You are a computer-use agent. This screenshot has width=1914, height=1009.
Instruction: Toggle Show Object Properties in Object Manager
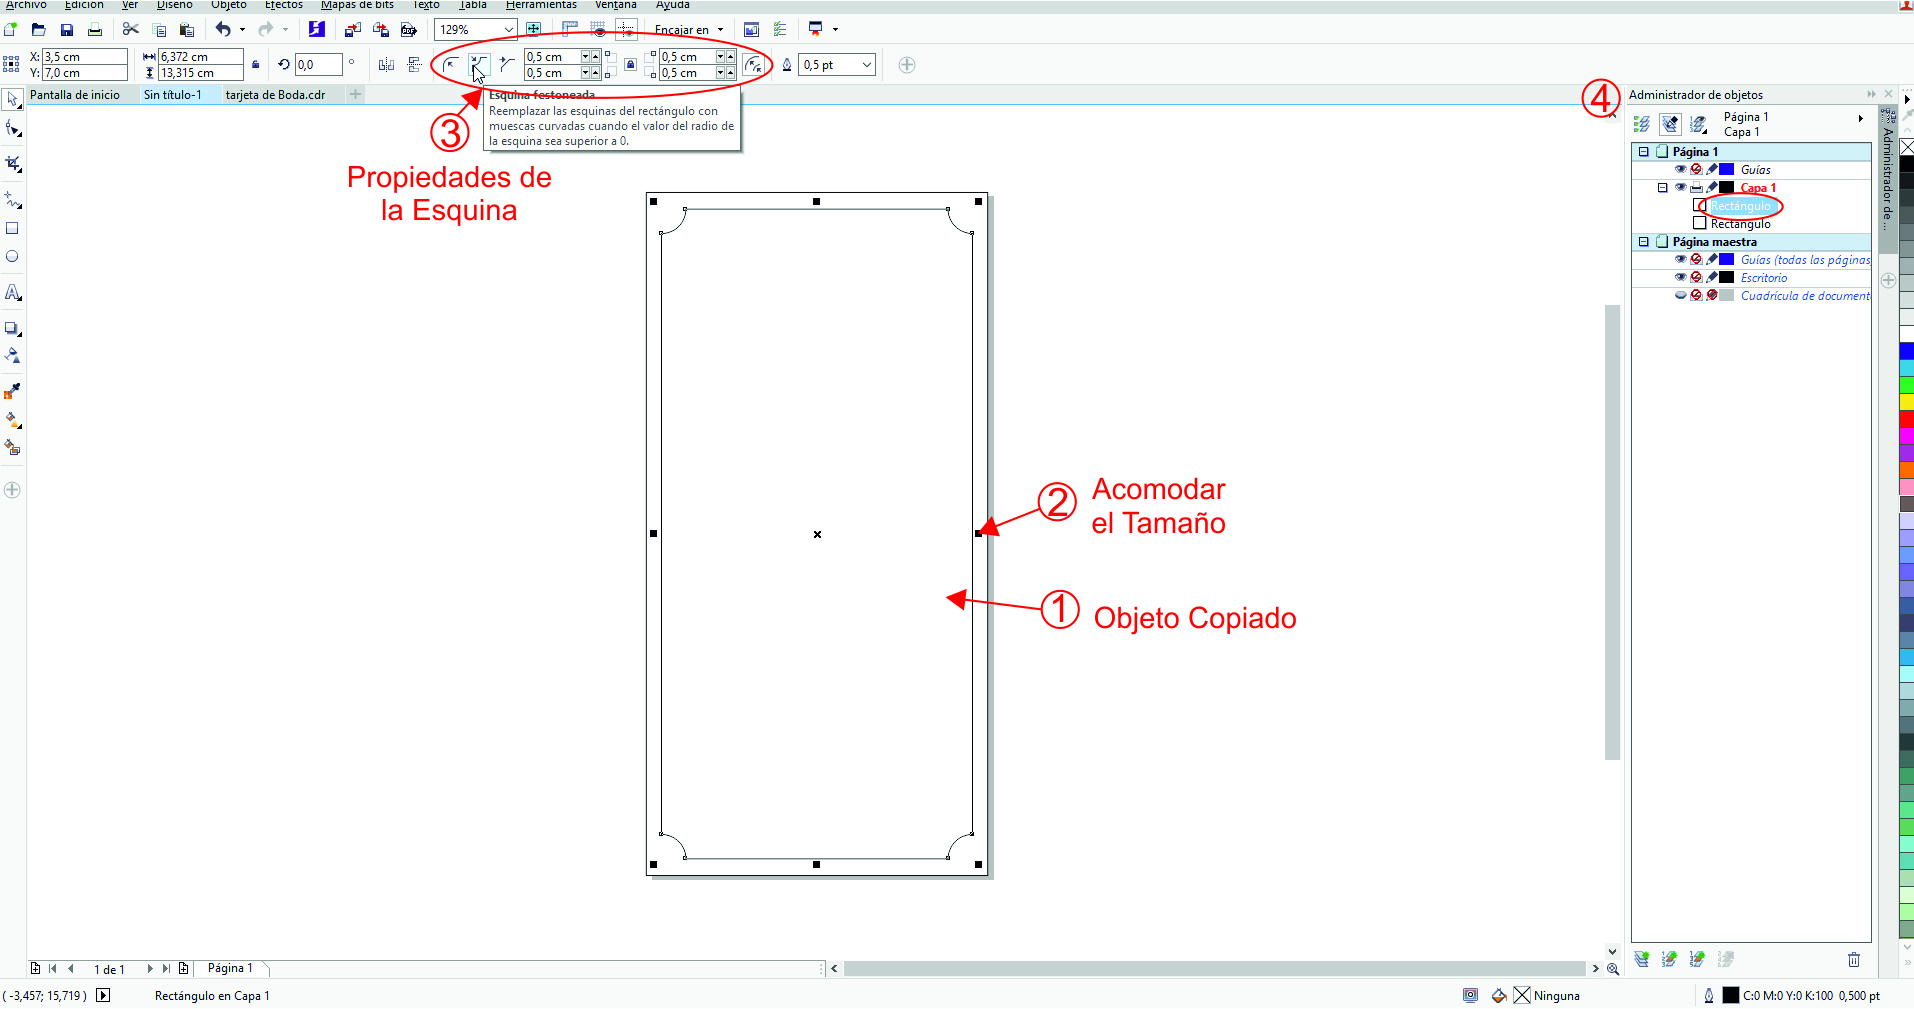(1642, 124)
